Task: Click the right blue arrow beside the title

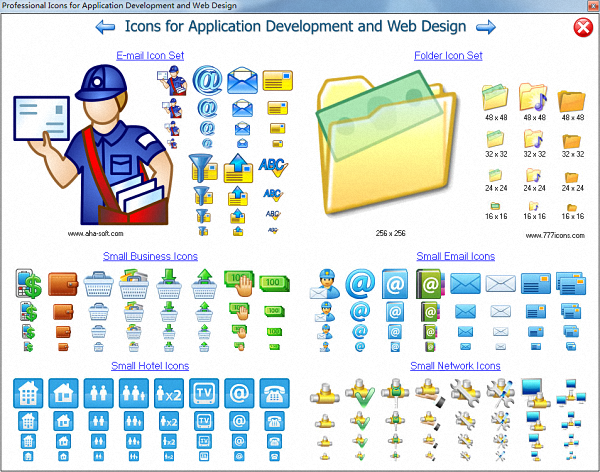Action: tap(491, 27)
